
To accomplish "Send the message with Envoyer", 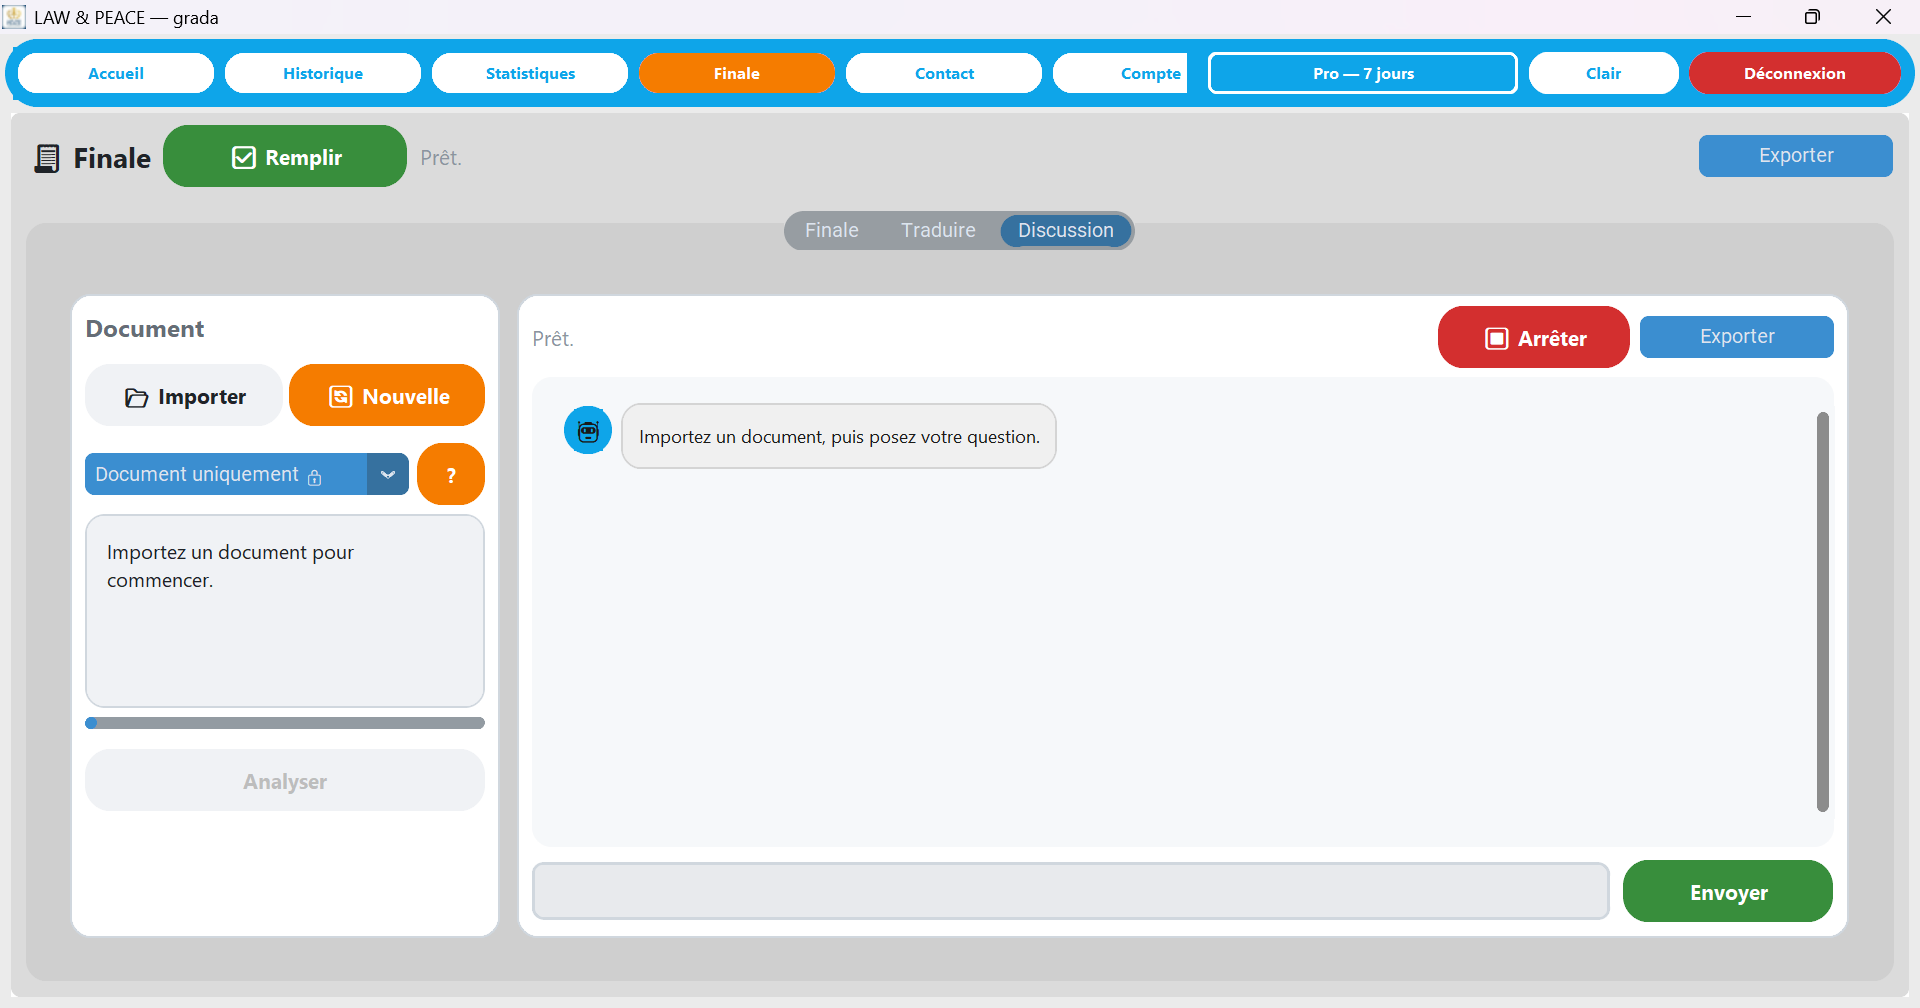I will click(1728, 891).
